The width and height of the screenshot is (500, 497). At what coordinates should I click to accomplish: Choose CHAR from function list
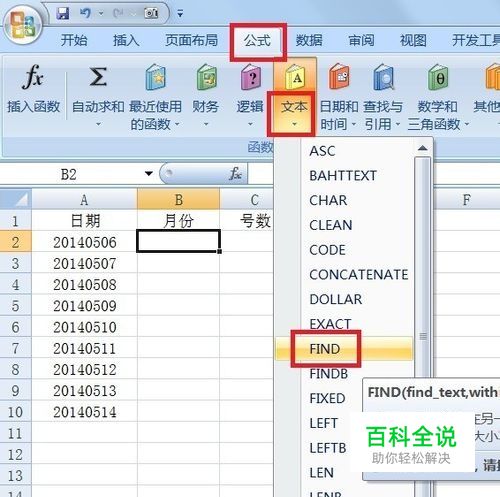coord(344,200)
